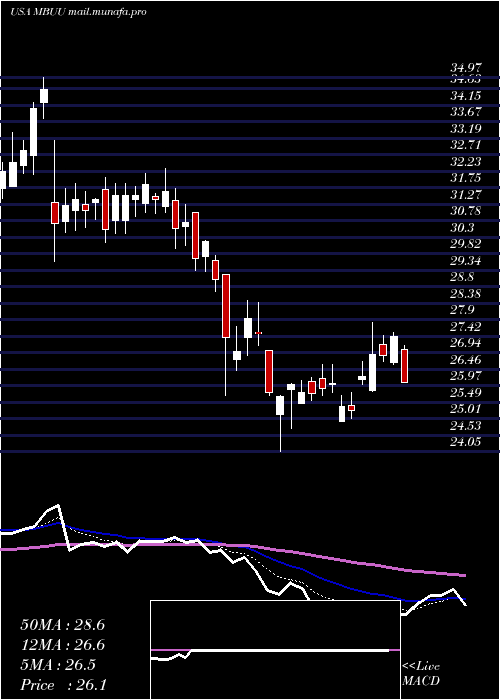500x700 pixels.
Task: Select the 28.38 price axis label
Action: click(466, 294)
